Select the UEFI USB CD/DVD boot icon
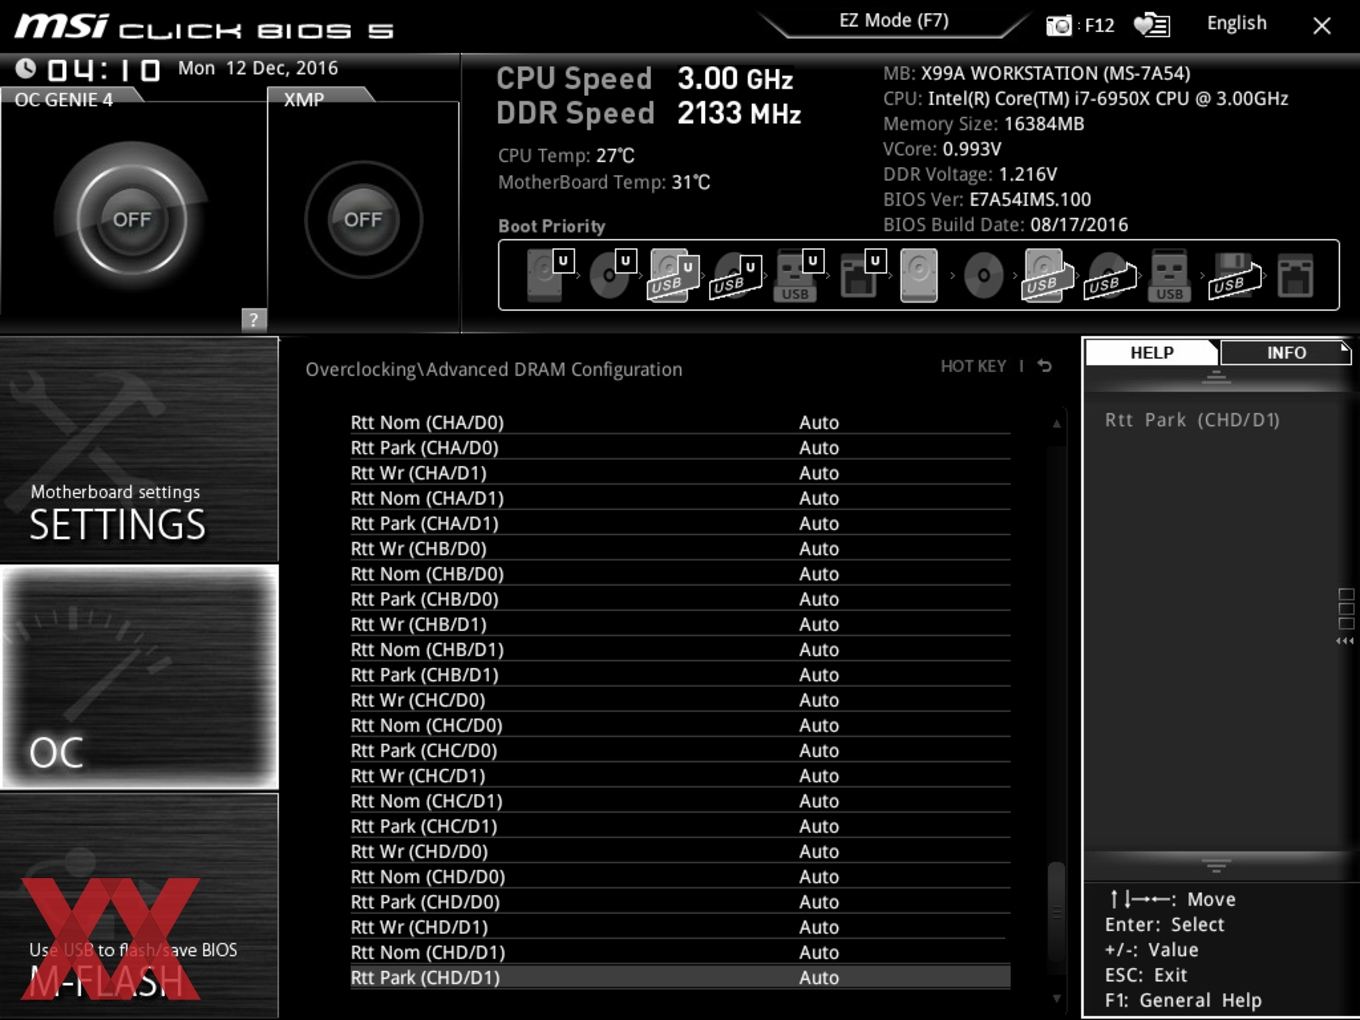Image resolution: width=1360 pixels, height=1020 pixels. pos(735,275)
